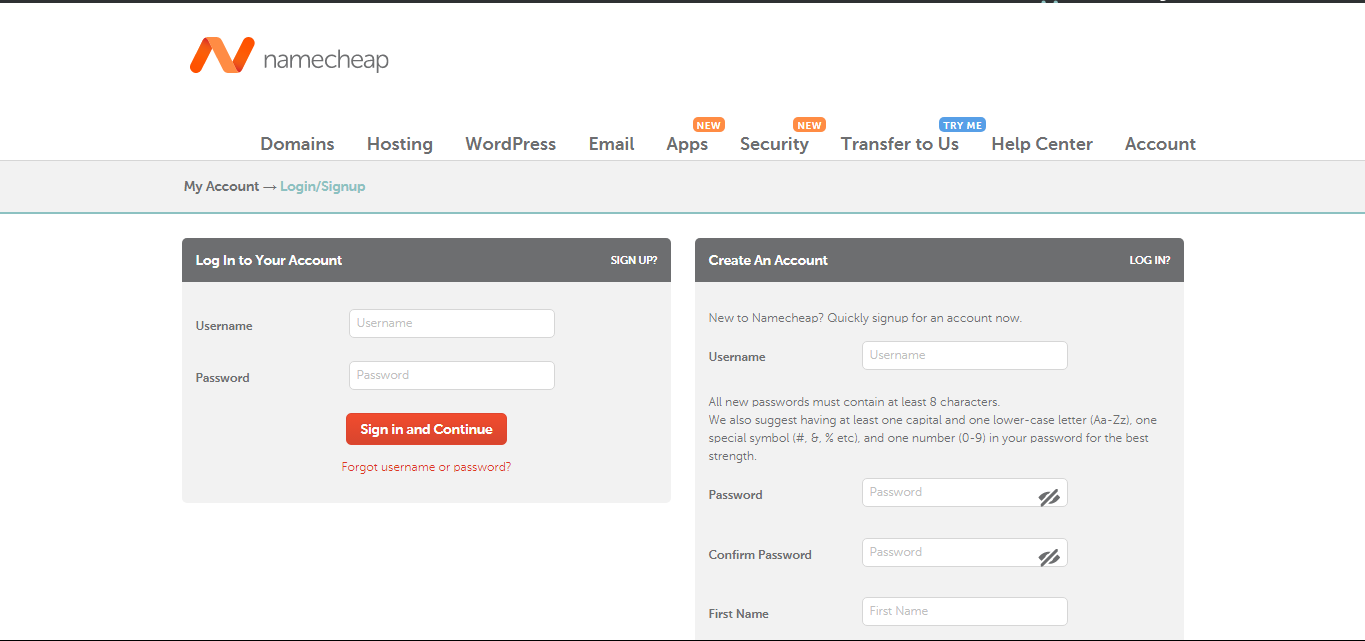This screenshot has height=641, width=1365.
Task: Go to Transfer to Us
Action: point(900,144)
